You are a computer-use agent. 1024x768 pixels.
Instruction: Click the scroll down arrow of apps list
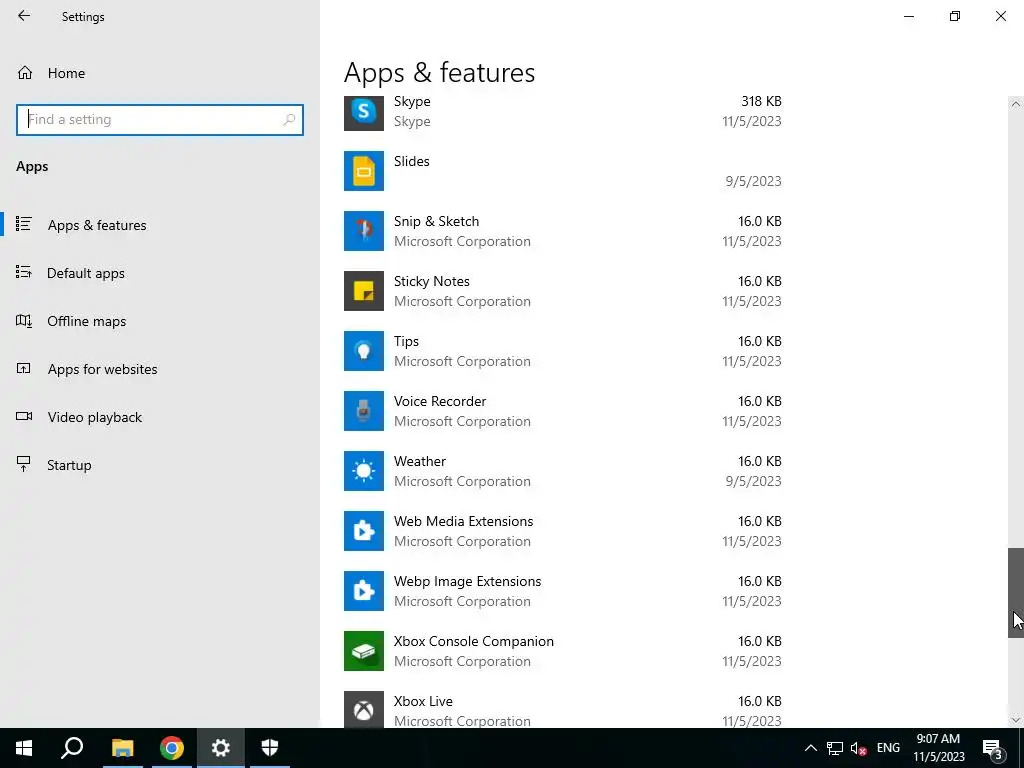[x=1016, y=720]
